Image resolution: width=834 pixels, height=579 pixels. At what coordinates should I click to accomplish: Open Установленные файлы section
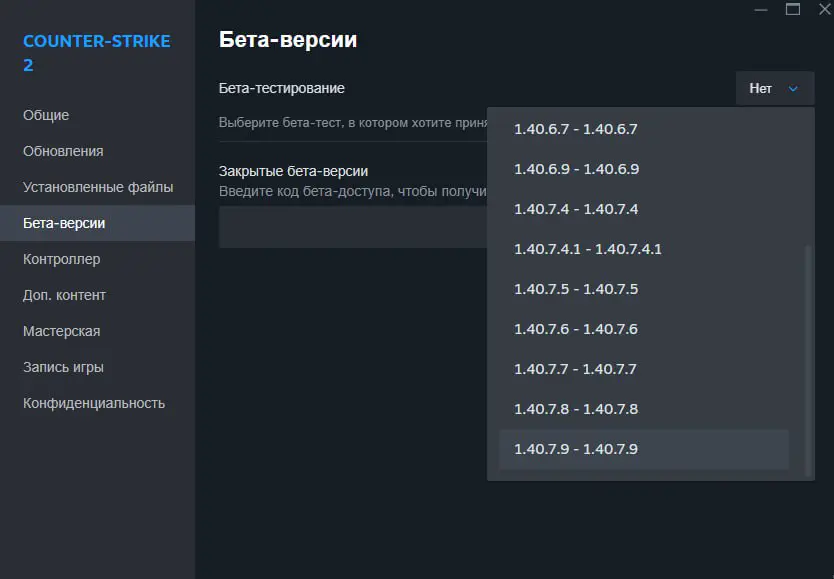97,187
